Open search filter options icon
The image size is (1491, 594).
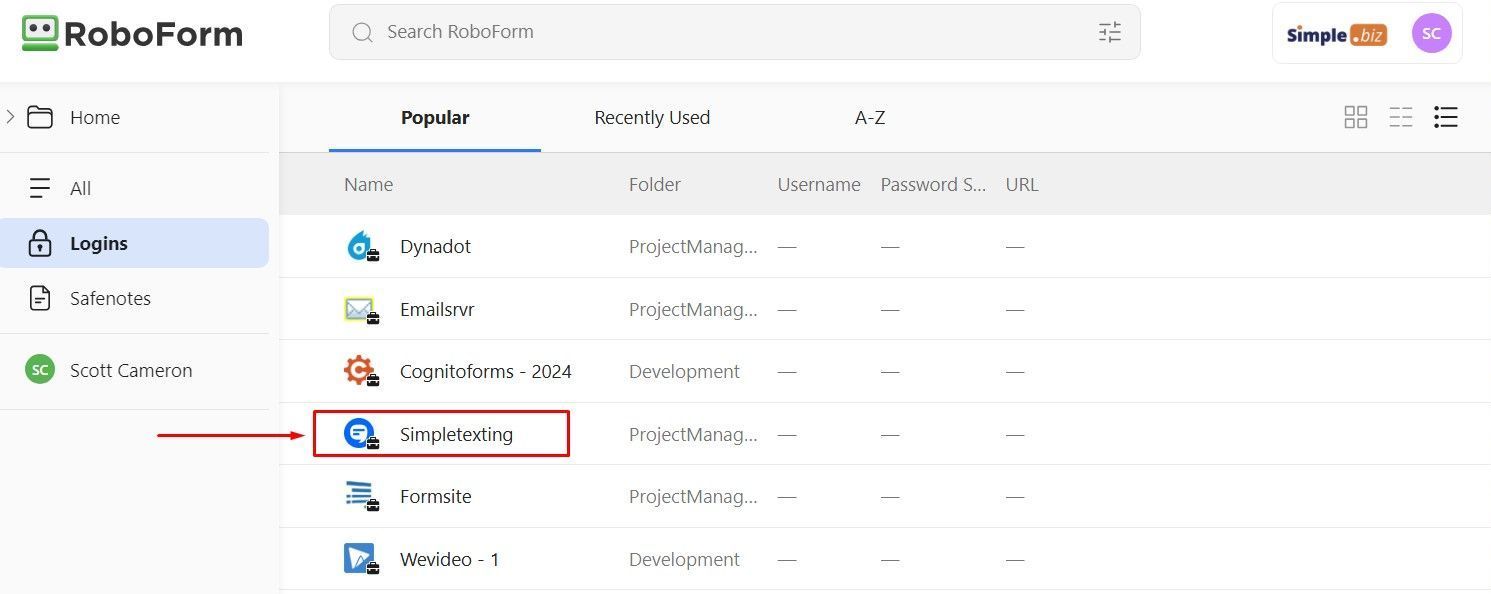1110,32
